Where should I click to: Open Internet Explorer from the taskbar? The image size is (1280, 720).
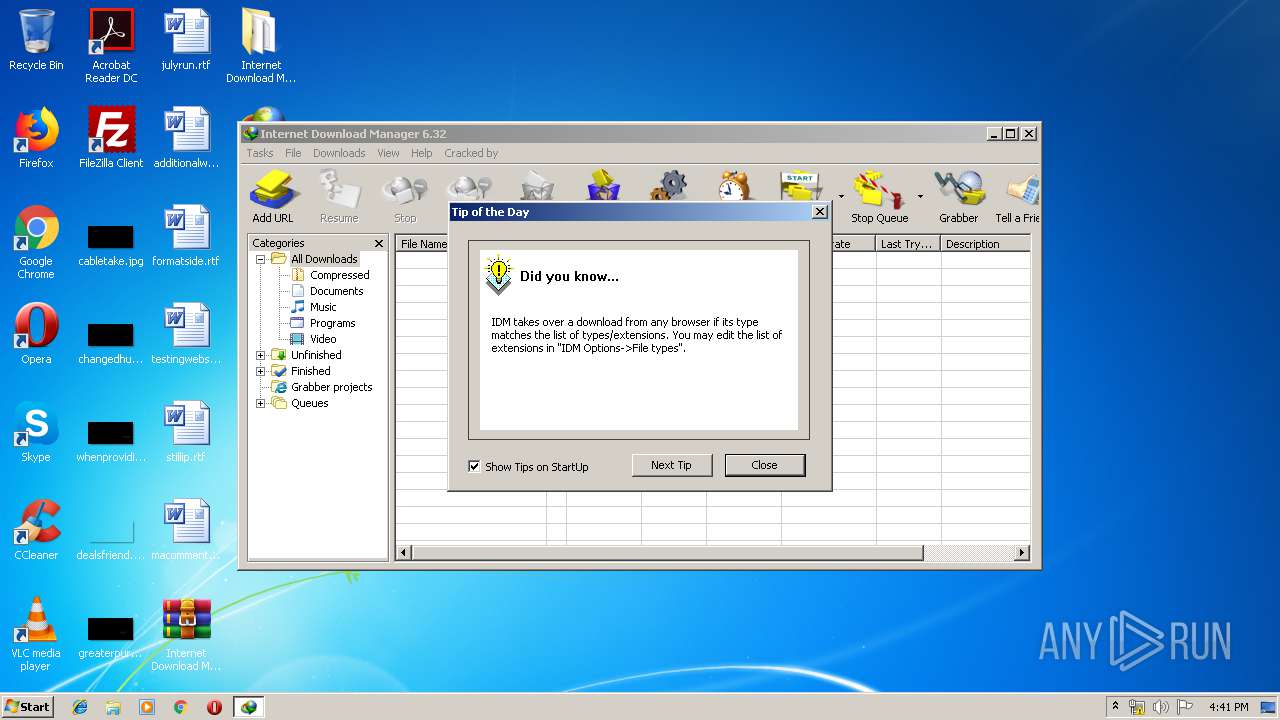(80, 707)
